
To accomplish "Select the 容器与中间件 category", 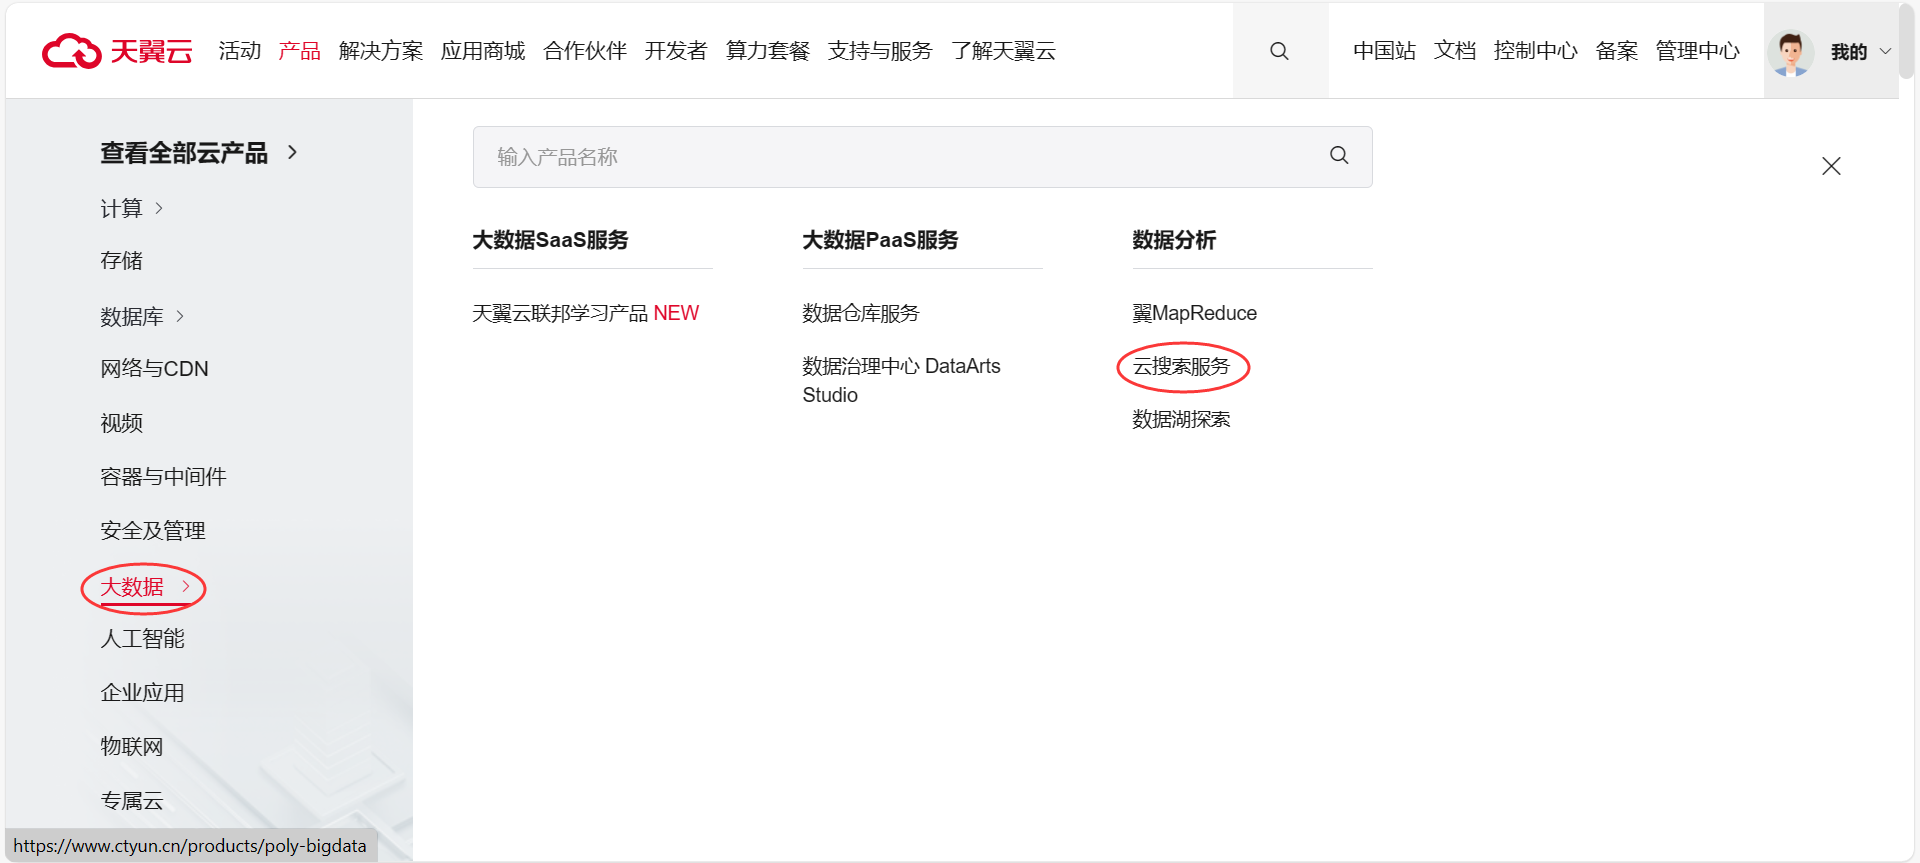I will [163, 477].
